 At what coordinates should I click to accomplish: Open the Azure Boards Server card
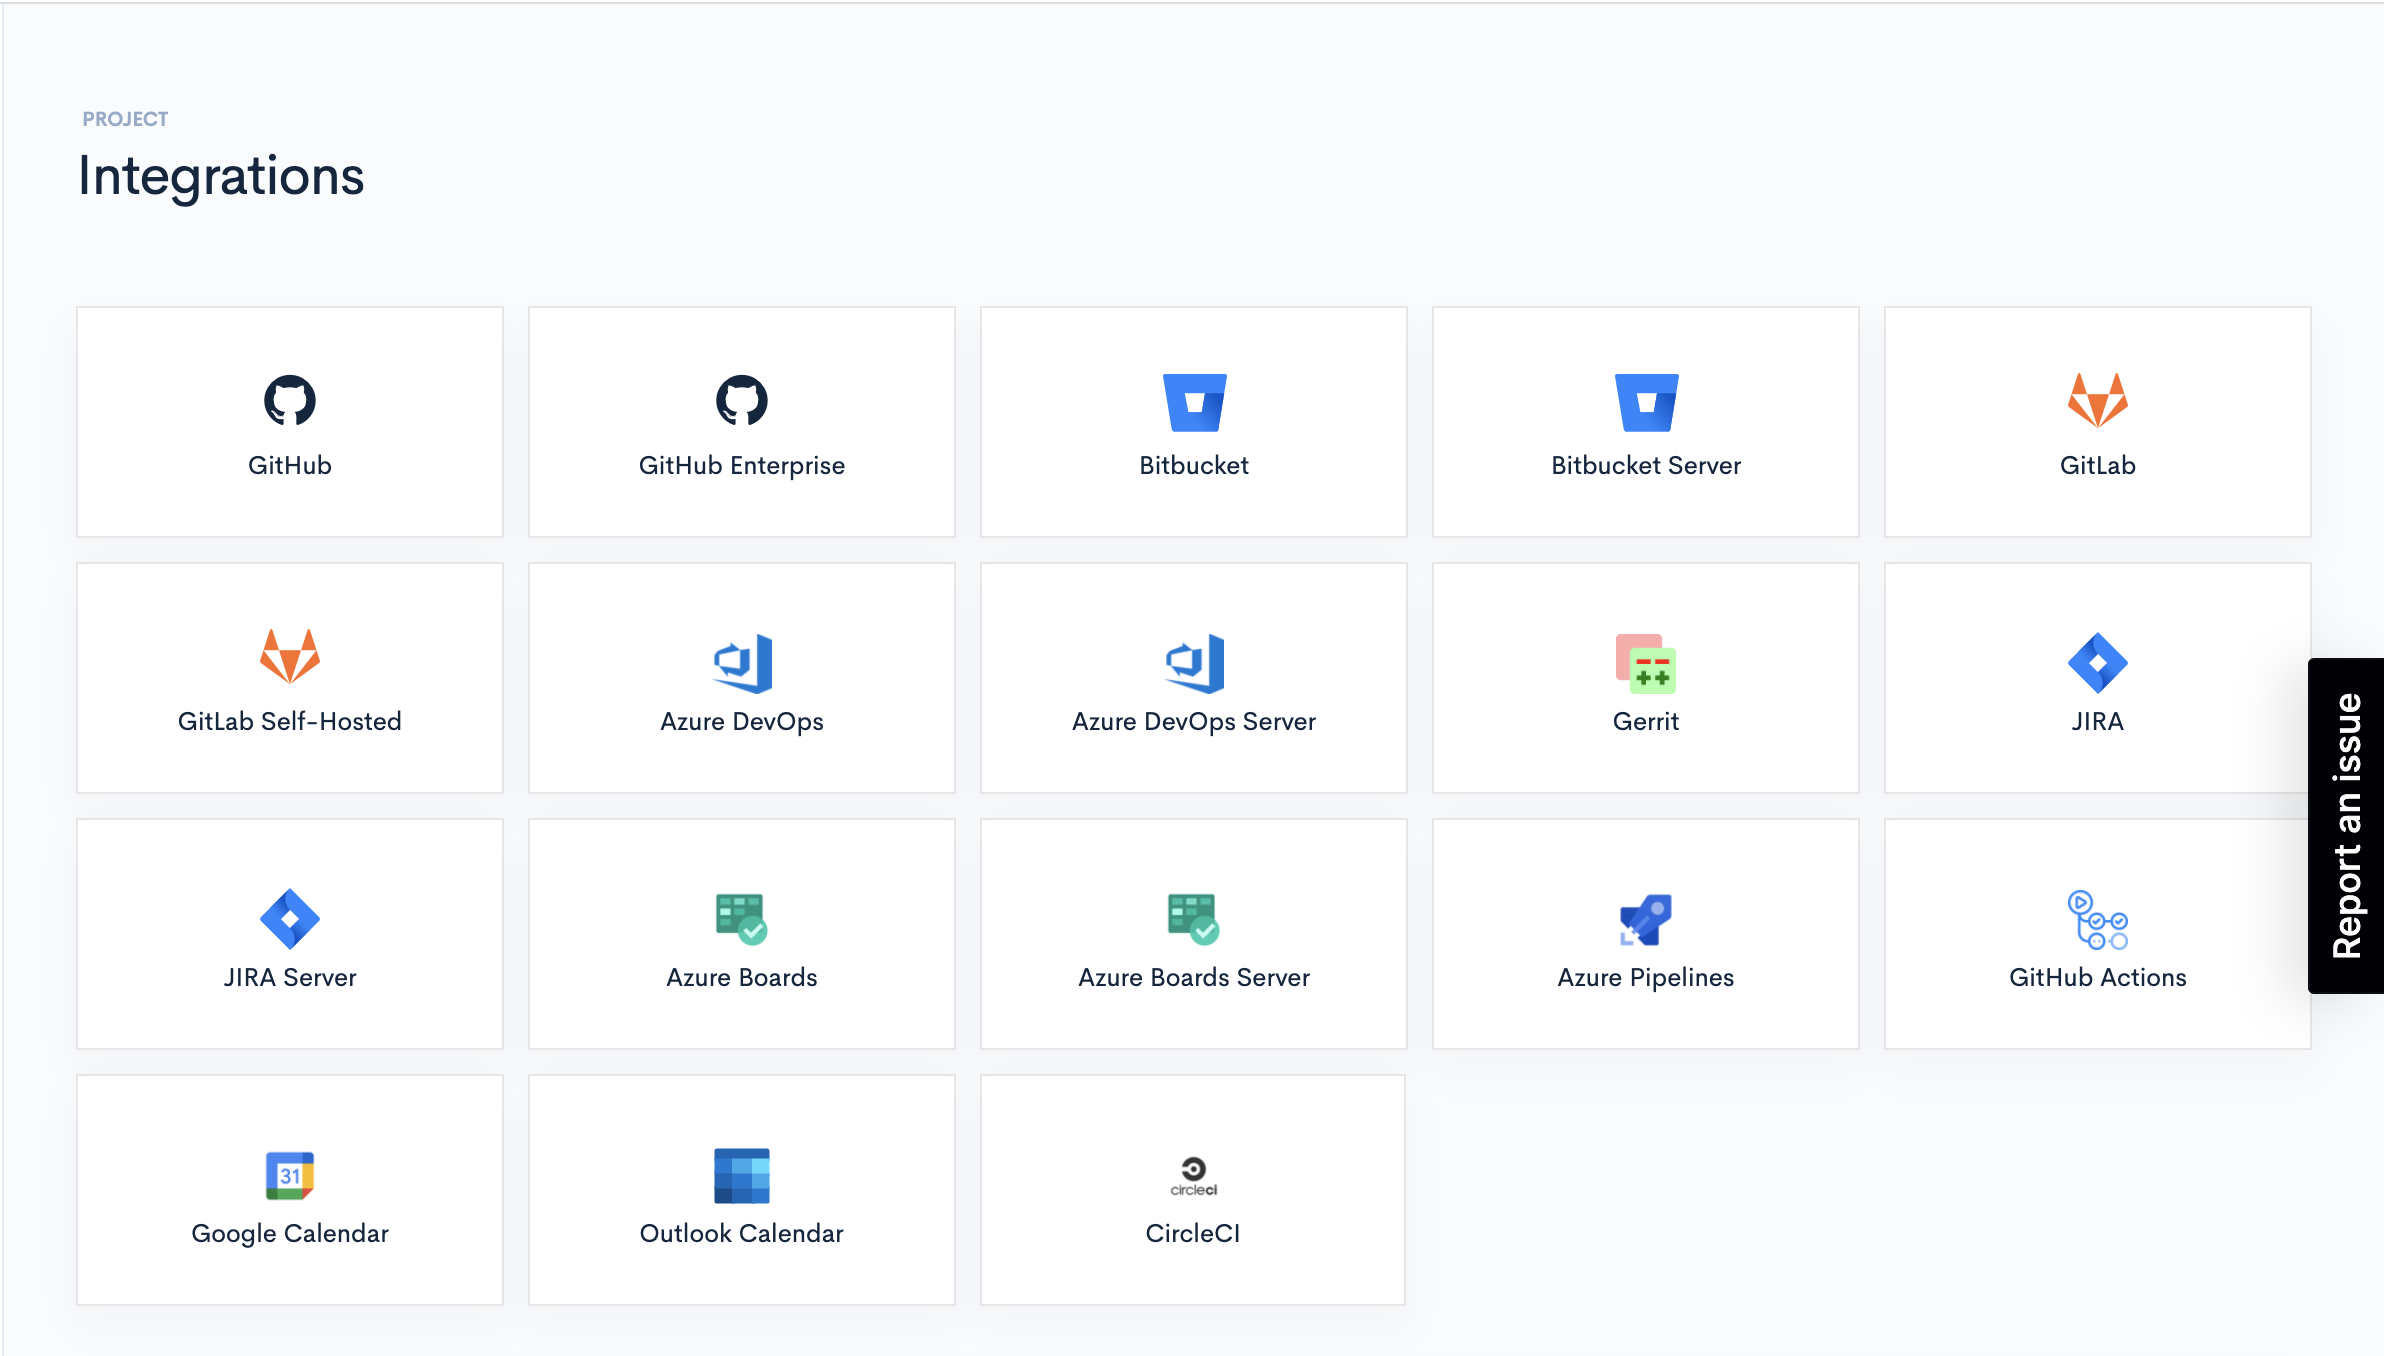1194,934
